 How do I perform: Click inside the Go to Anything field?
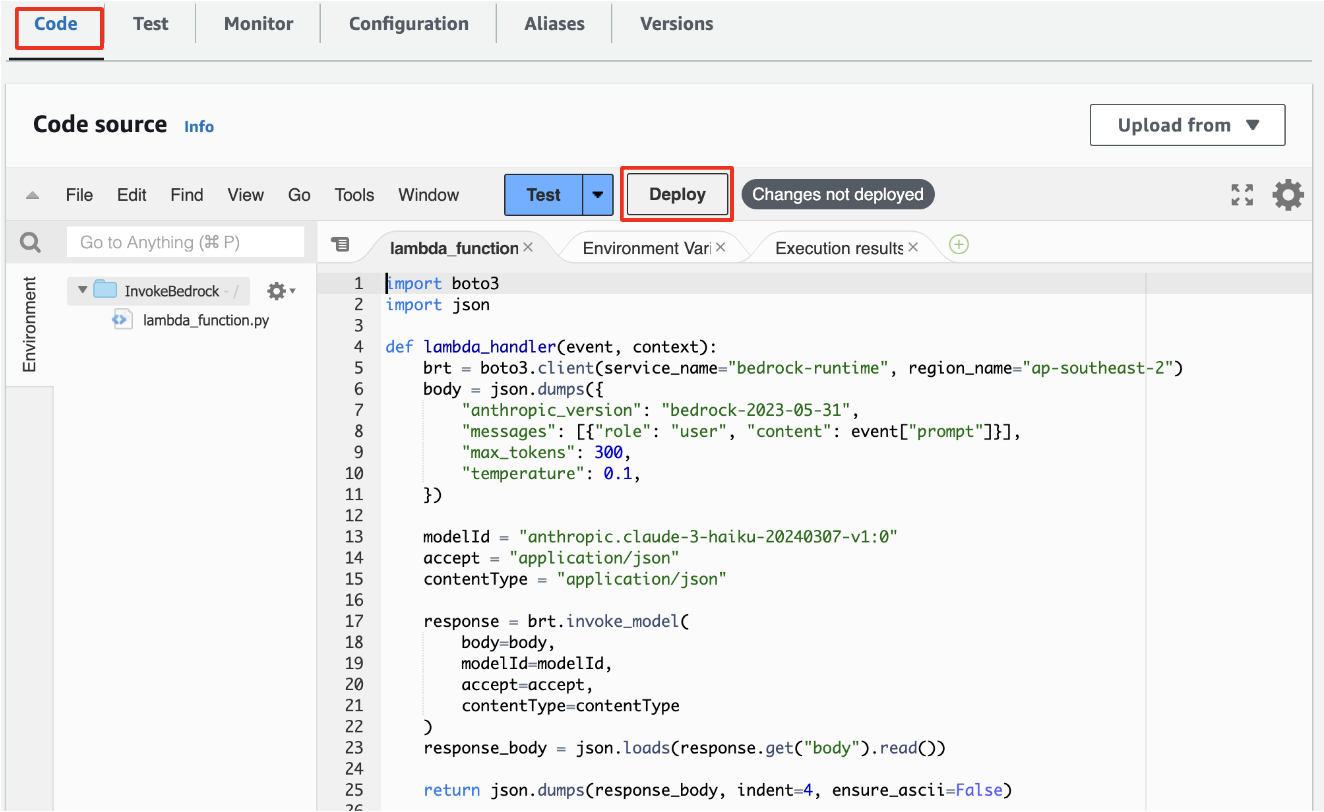[185, 241]
